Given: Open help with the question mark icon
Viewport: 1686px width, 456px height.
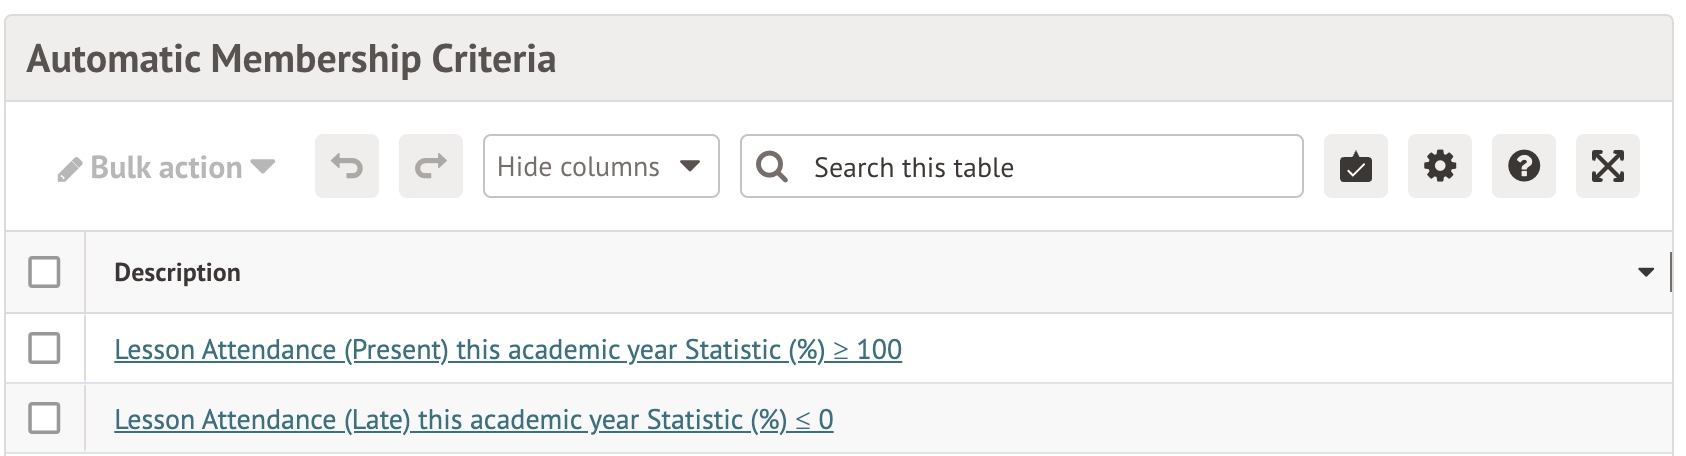Looking at the screenshot, I should [x=1523, y=166].
